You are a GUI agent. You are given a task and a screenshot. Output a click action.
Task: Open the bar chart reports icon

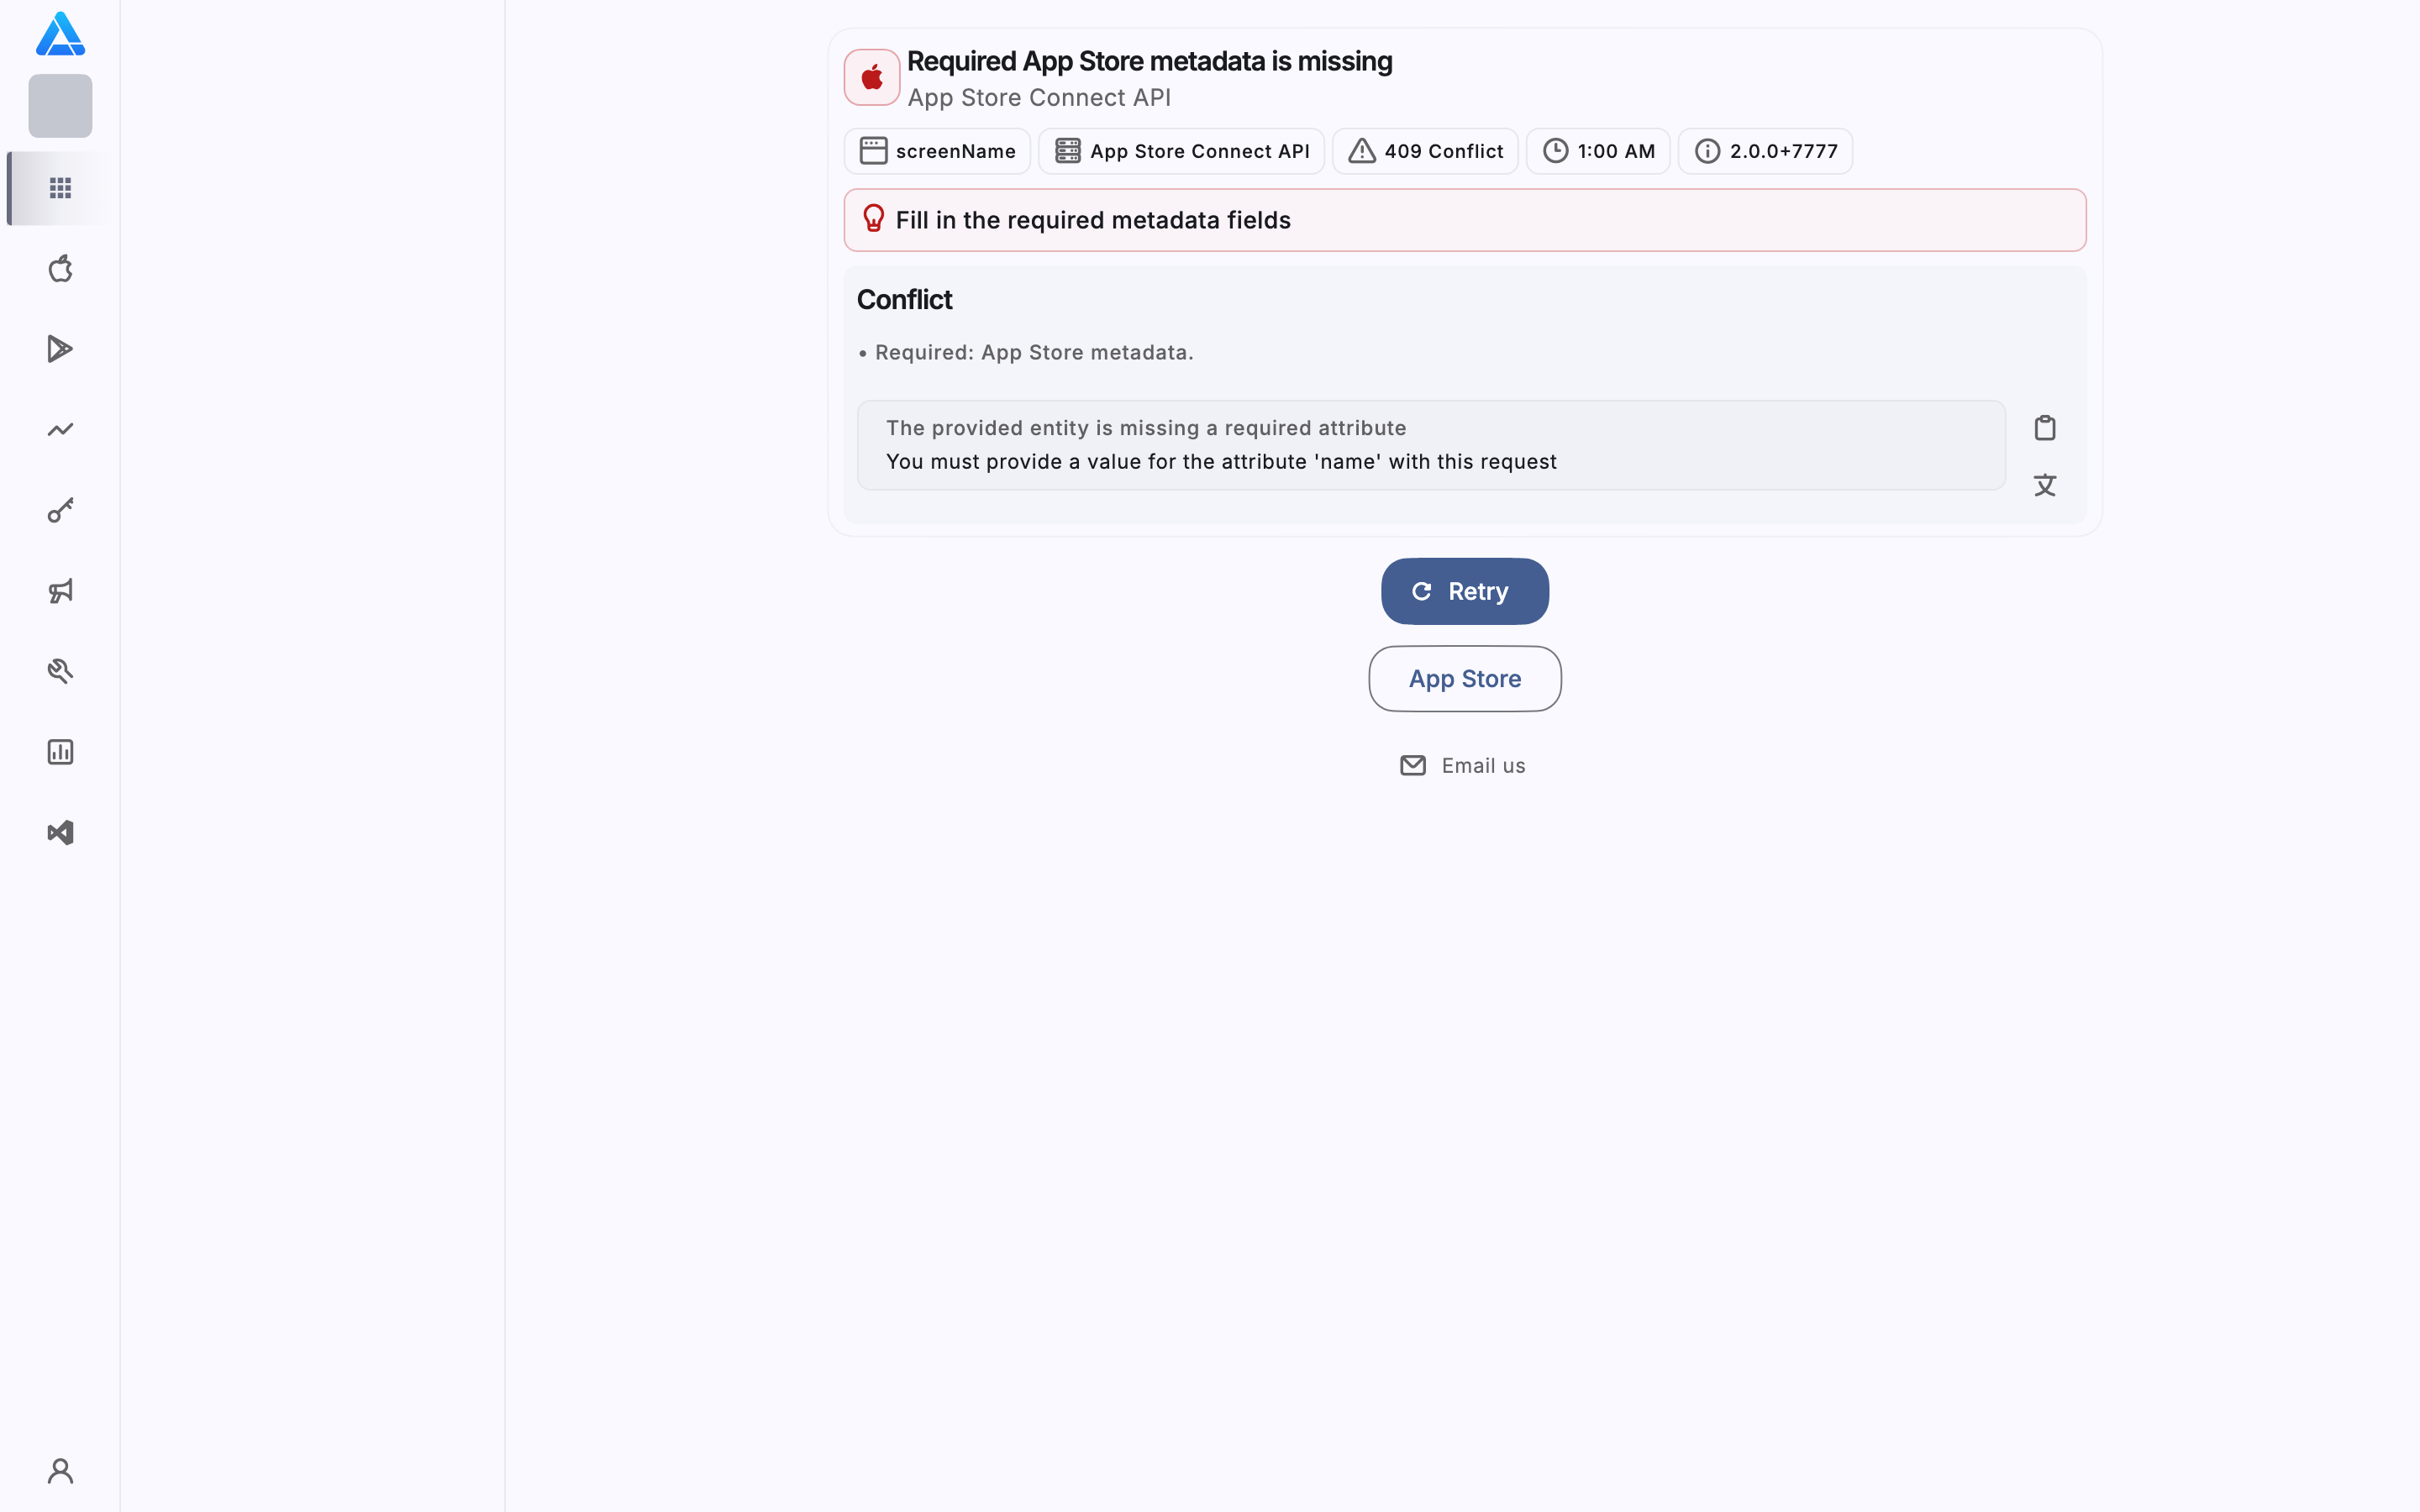(60, 752)
